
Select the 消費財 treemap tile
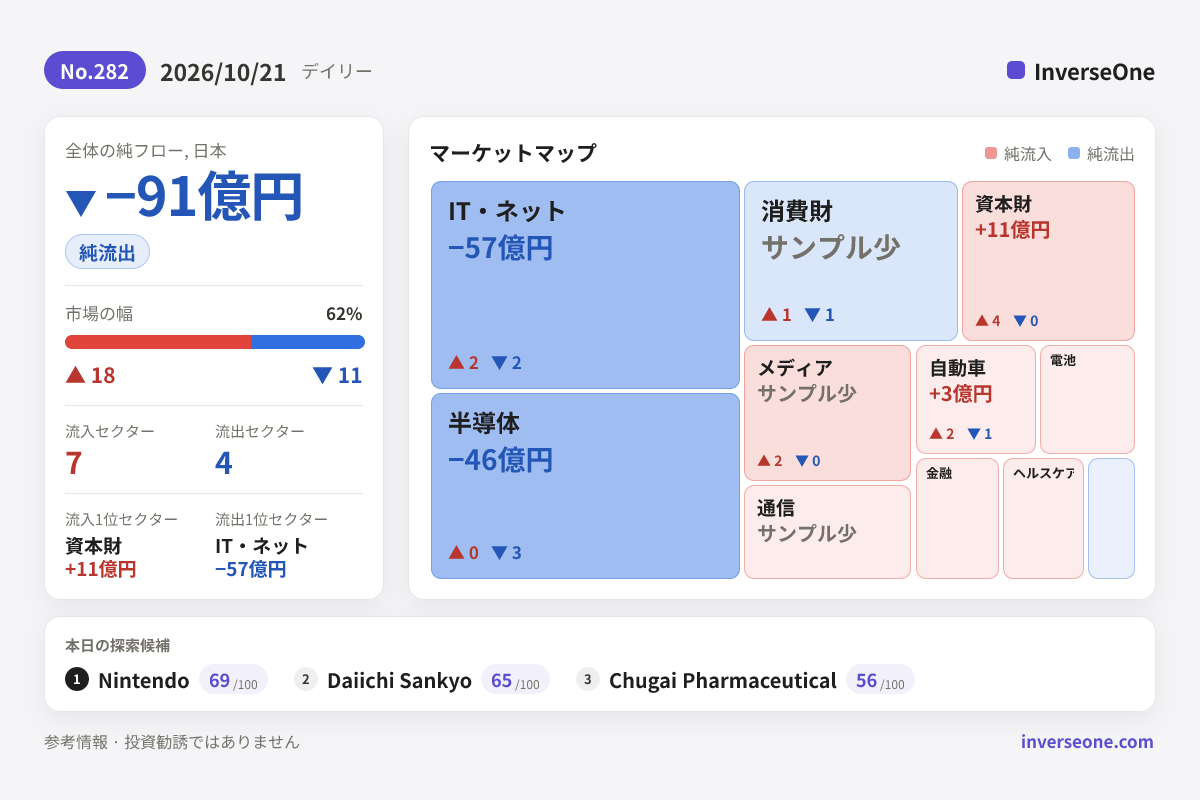851,261
